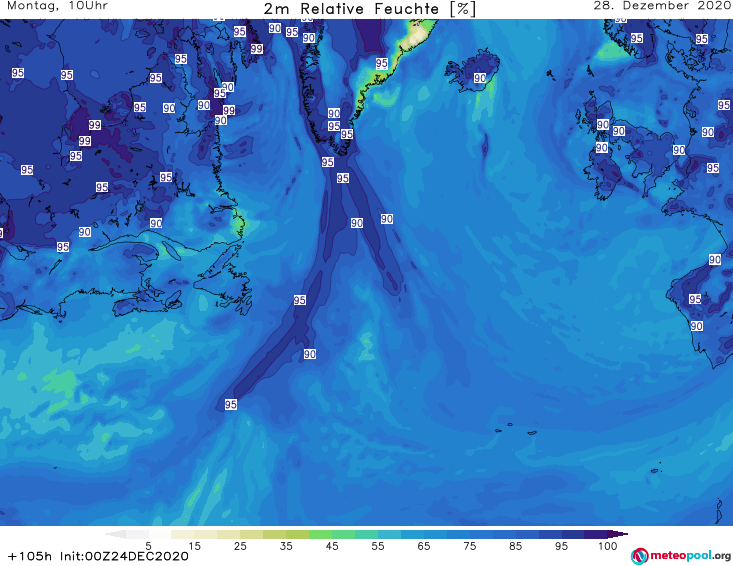
Task: Click the "Montag, 10Uhr" time label
Action: [57, 6]
